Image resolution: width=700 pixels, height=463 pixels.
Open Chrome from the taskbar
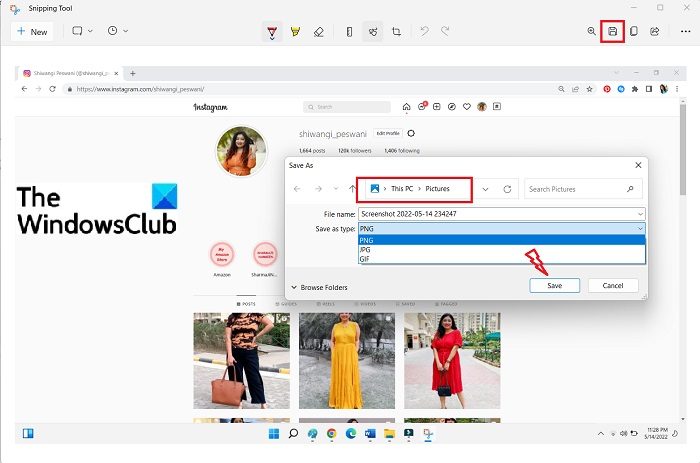tap(331, 434)
